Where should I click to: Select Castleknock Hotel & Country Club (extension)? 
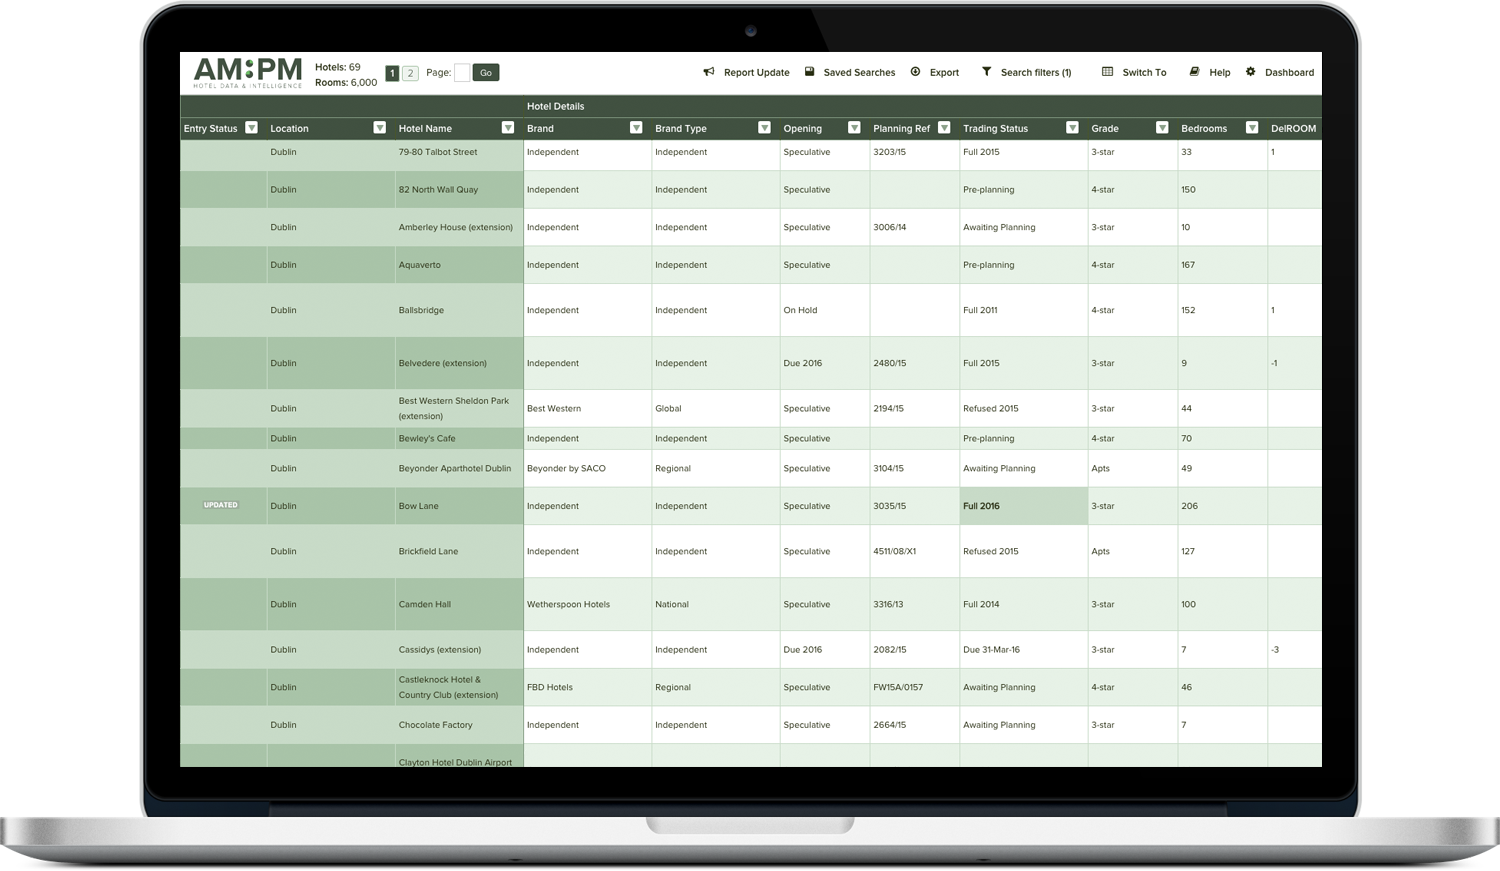tap(448, 687)
